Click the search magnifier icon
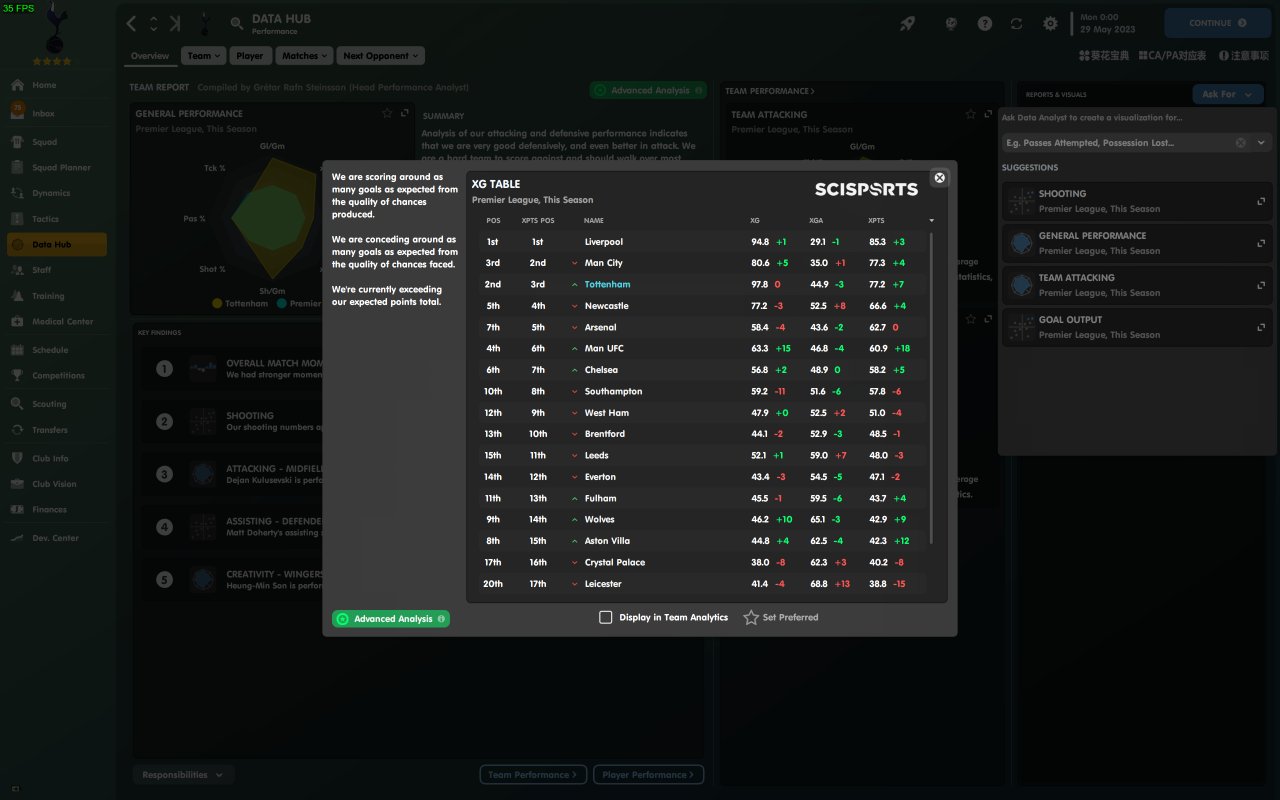 pyautogui.click(x=237, y=23)
